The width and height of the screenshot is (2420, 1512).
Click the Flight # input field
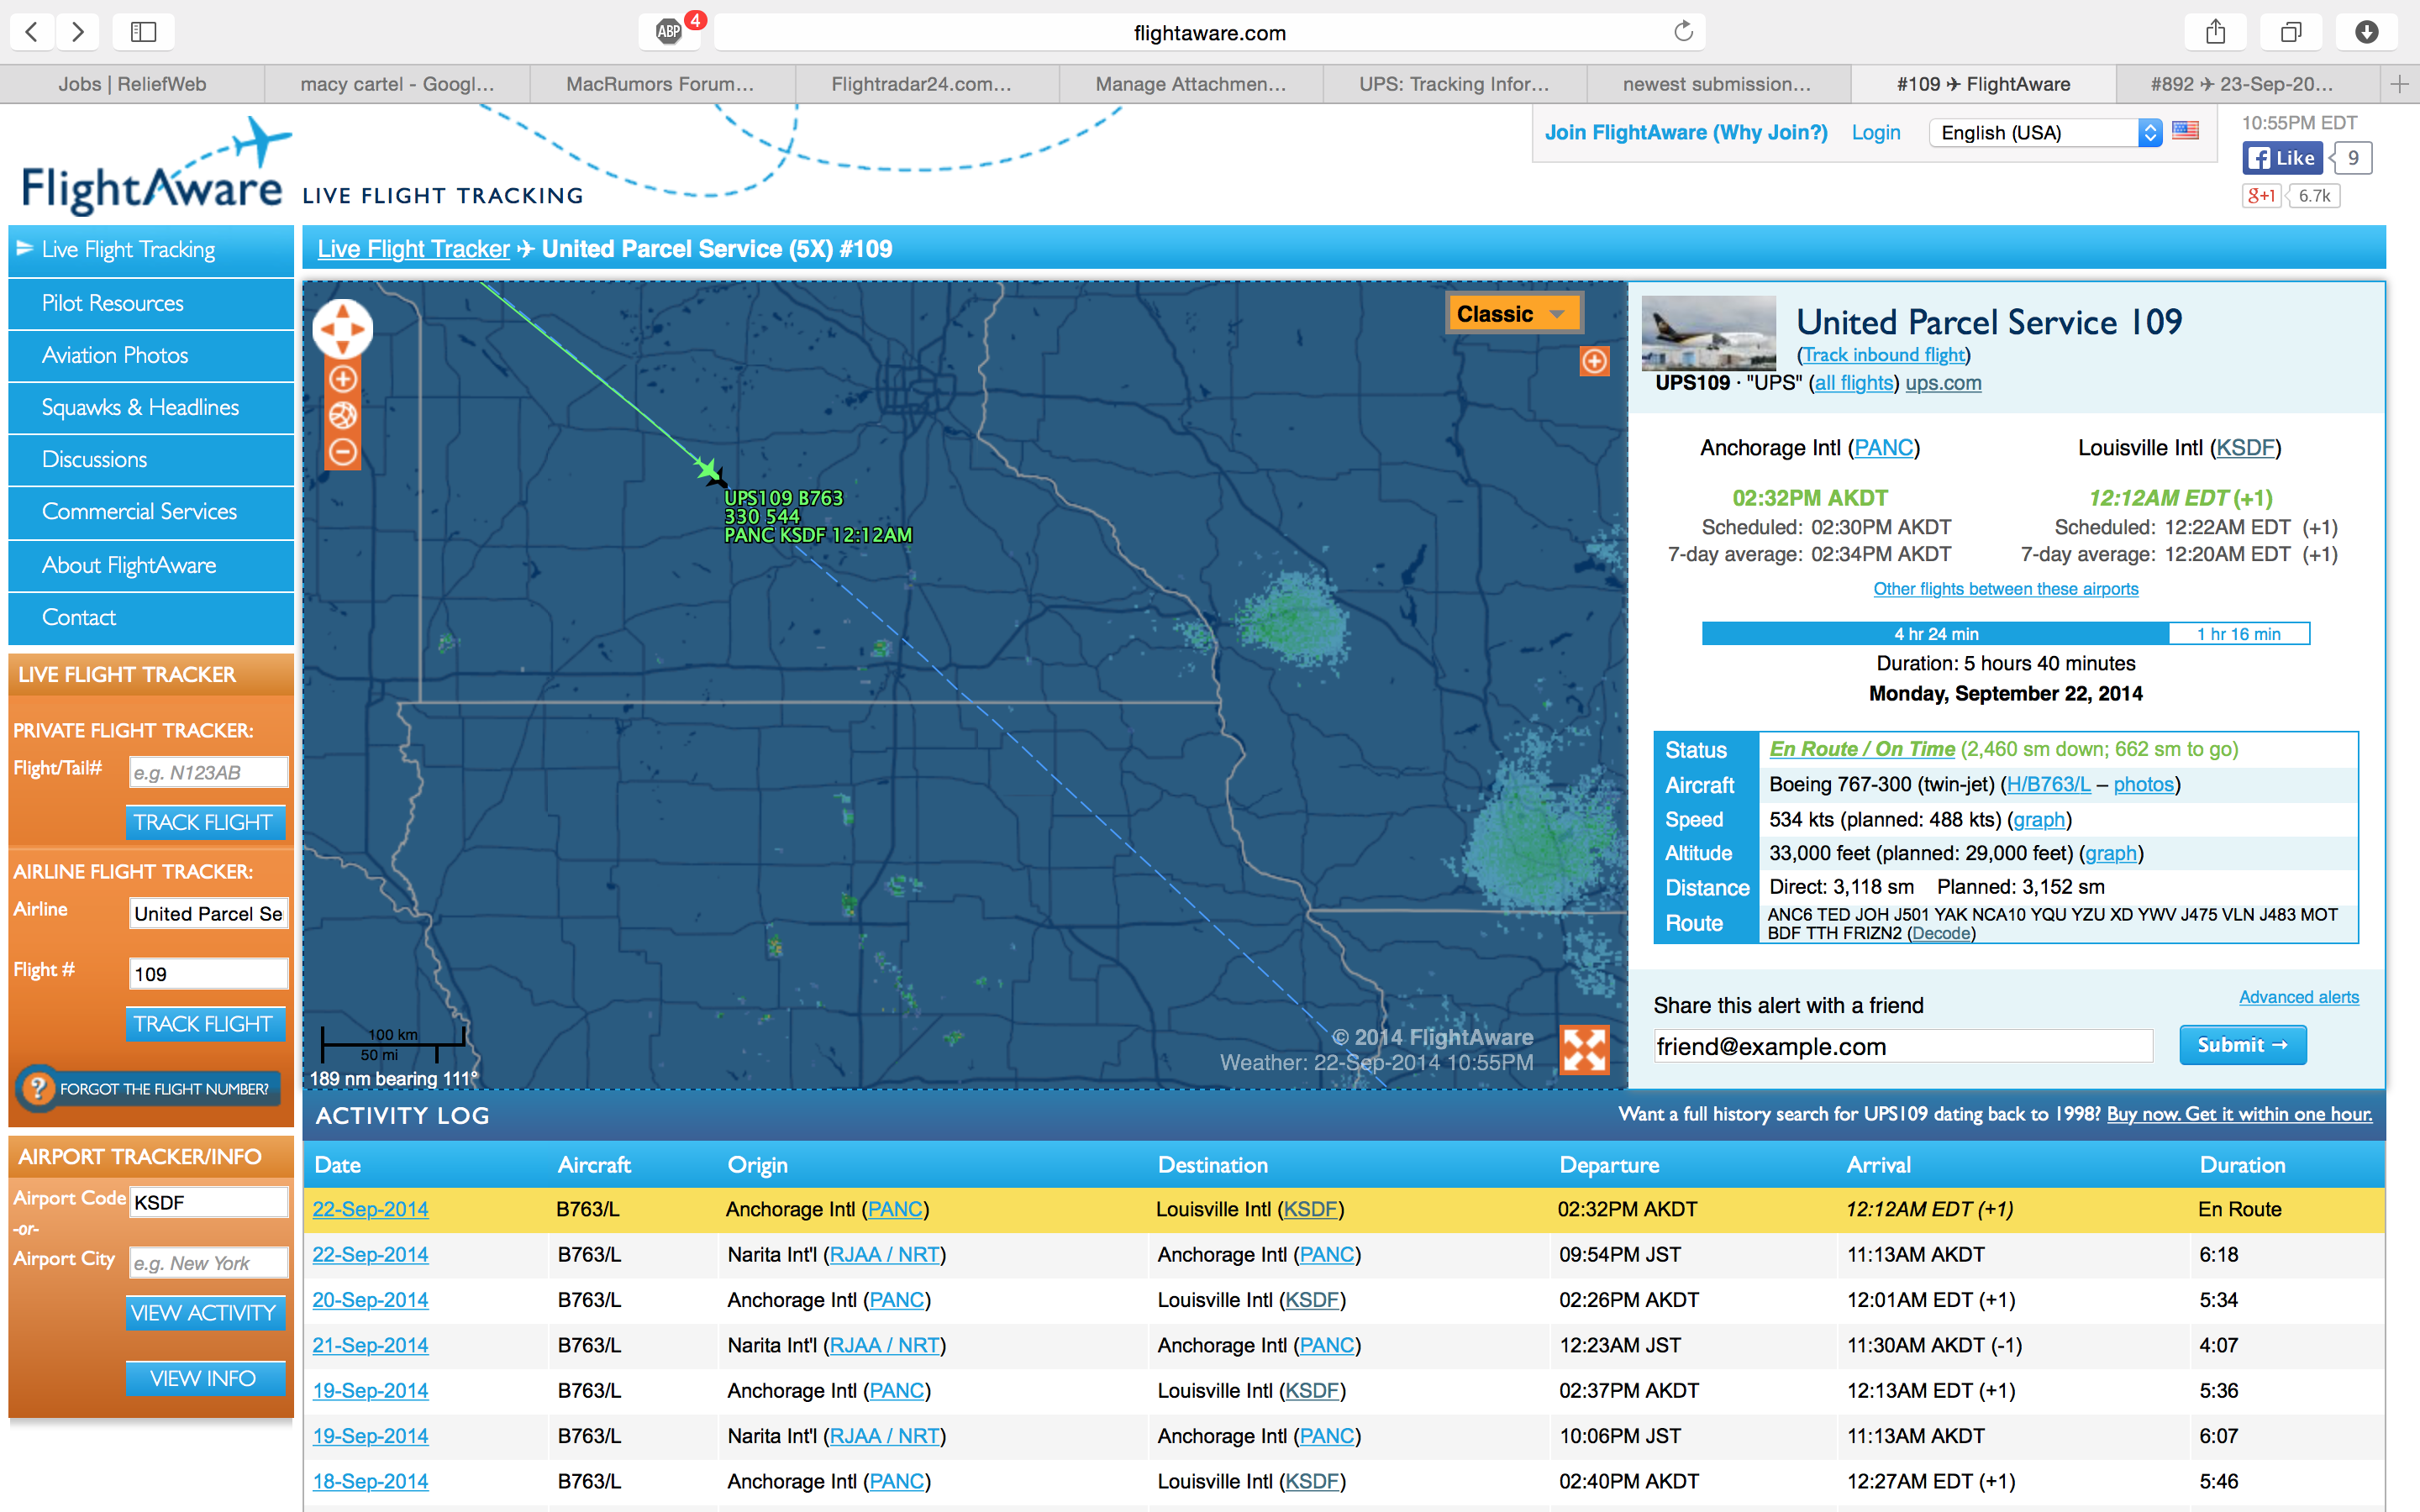tap(208, 973)
